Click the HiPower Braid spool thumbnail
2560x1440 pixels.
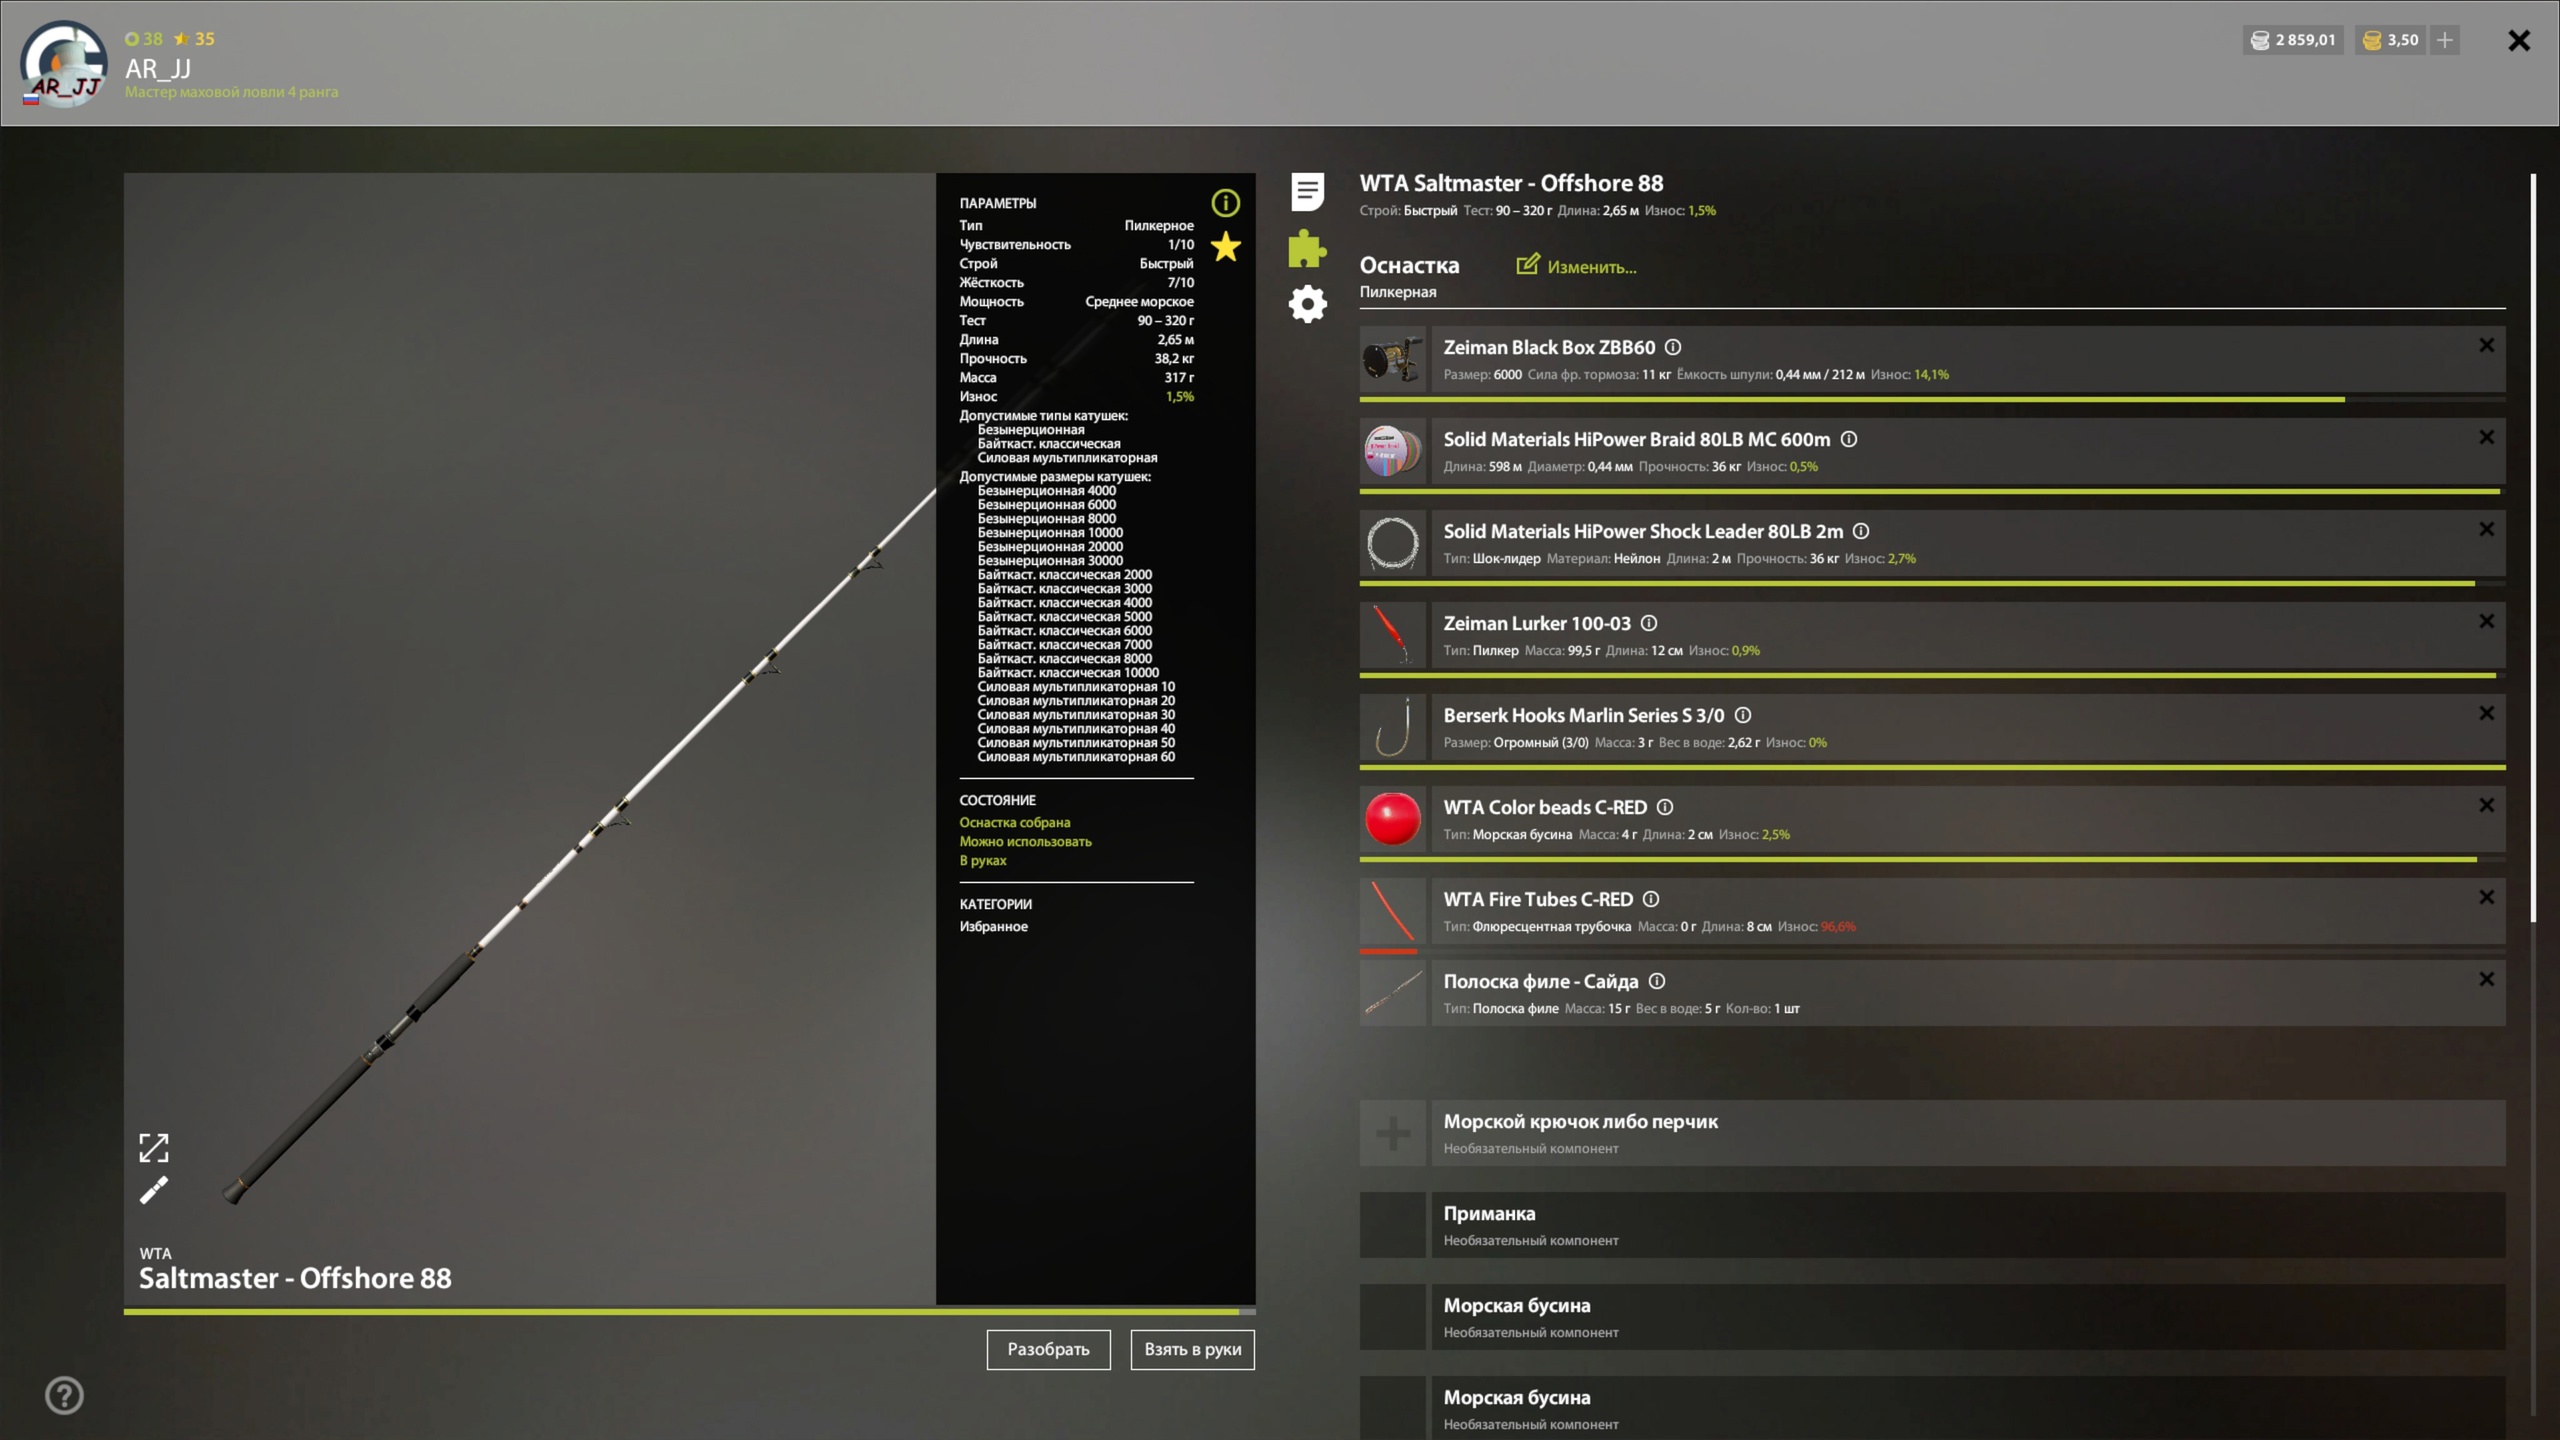(x=1393, y=451)
